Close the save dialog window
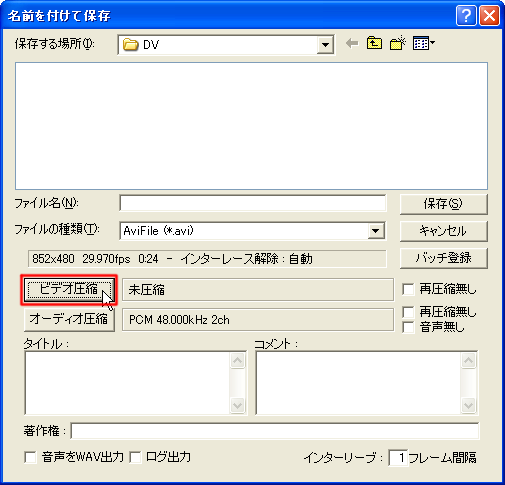The width and height of the screenshot is (505, 485). 489,15
